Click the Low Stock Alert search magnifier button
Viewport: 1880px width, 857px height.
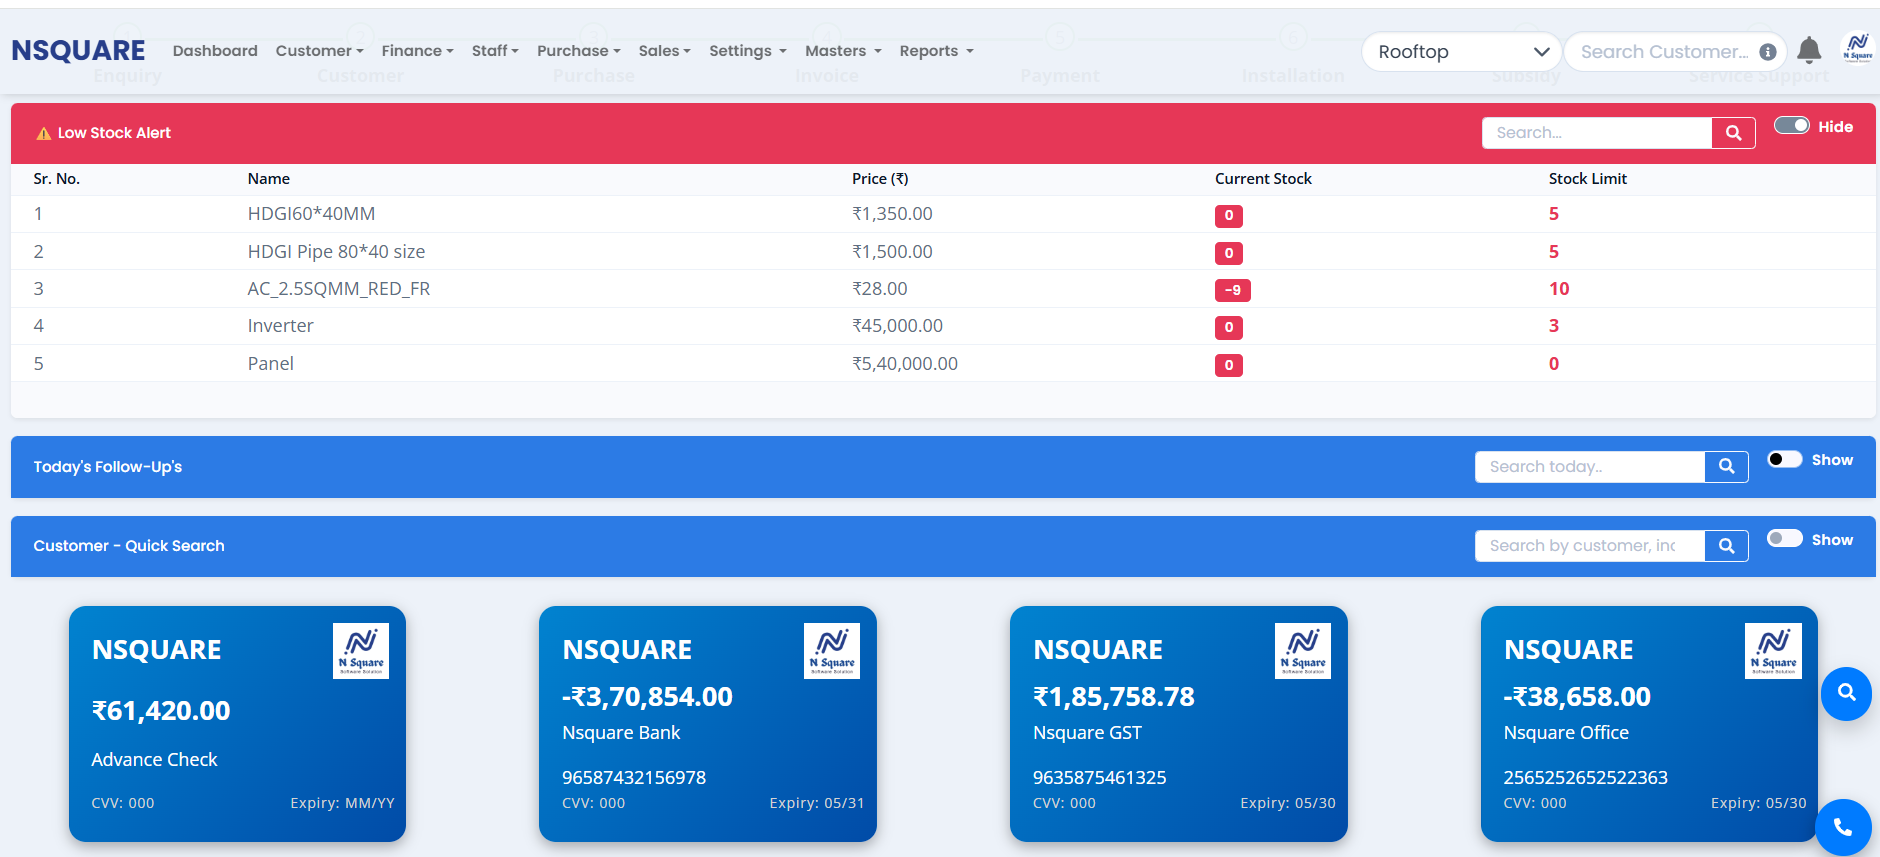tap(1733, 133)
